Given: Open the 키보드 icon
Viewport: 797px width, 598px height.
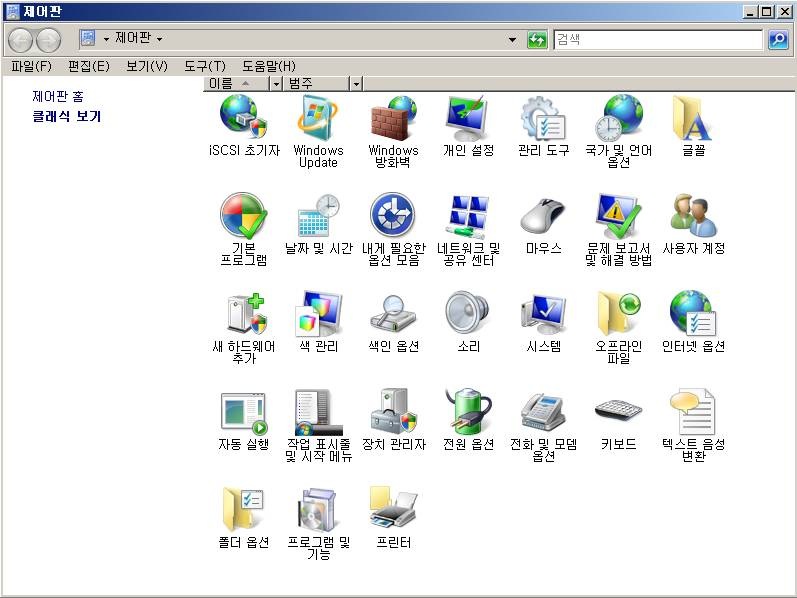Looking at the screenshot, I should coord(619,410).
